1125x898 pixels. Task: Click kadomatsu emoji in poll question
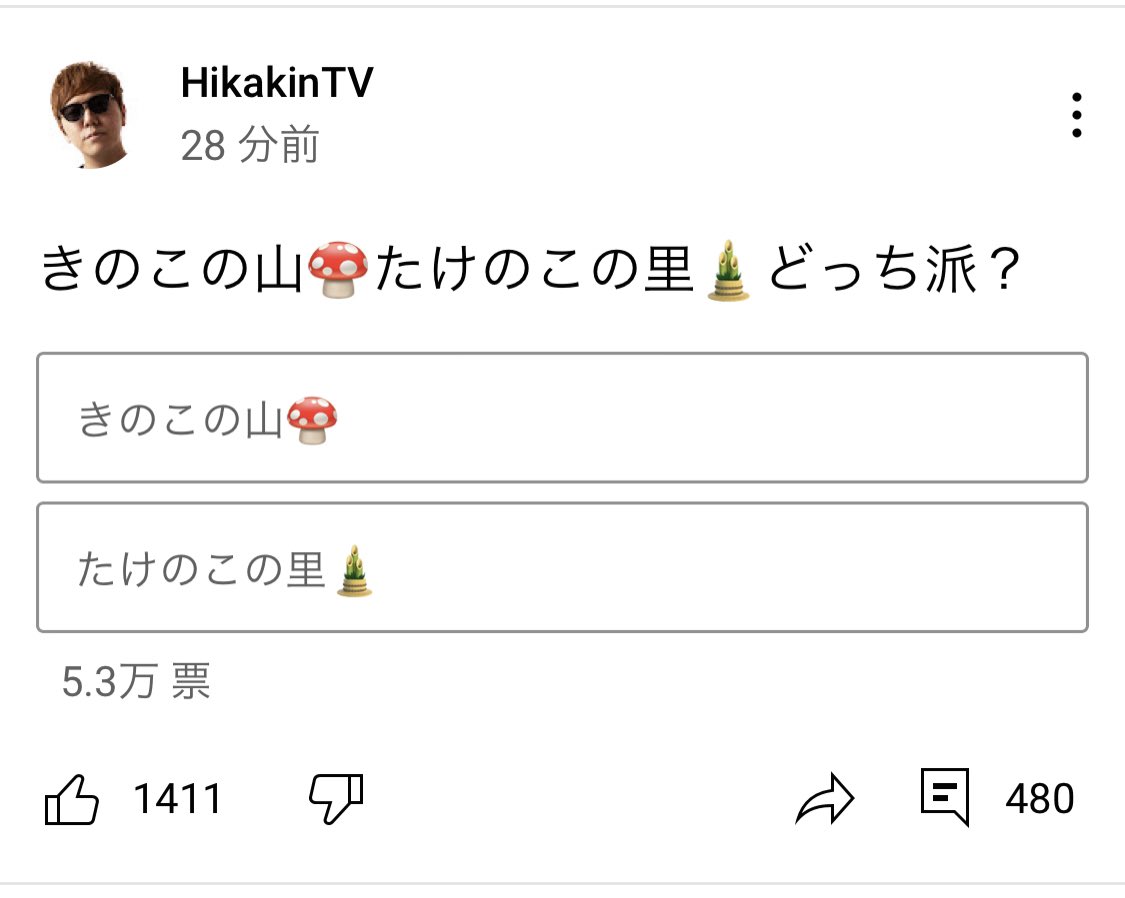pos(728,270)
